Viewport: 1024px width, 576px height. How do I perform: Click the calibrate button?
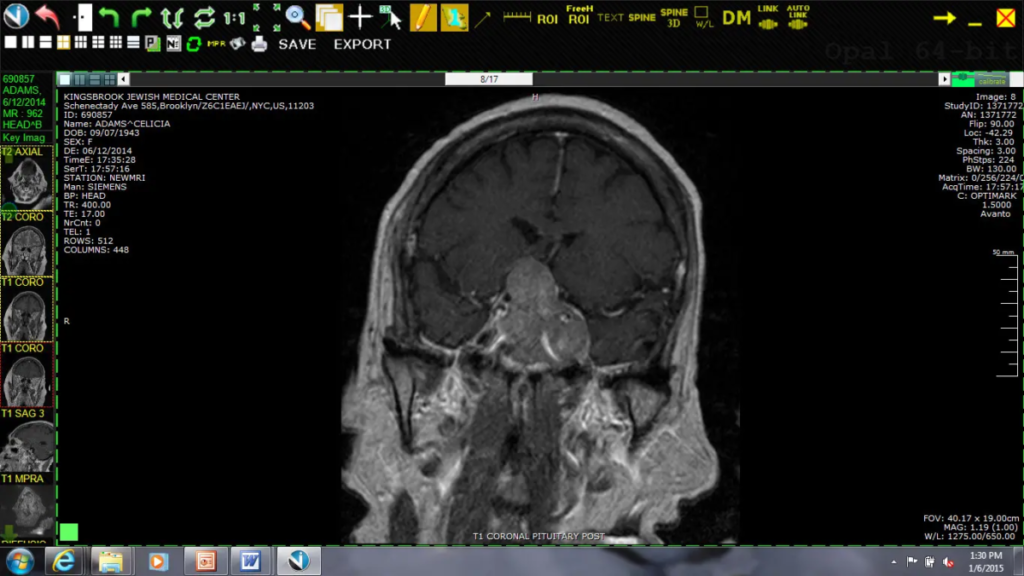(991, 81)
